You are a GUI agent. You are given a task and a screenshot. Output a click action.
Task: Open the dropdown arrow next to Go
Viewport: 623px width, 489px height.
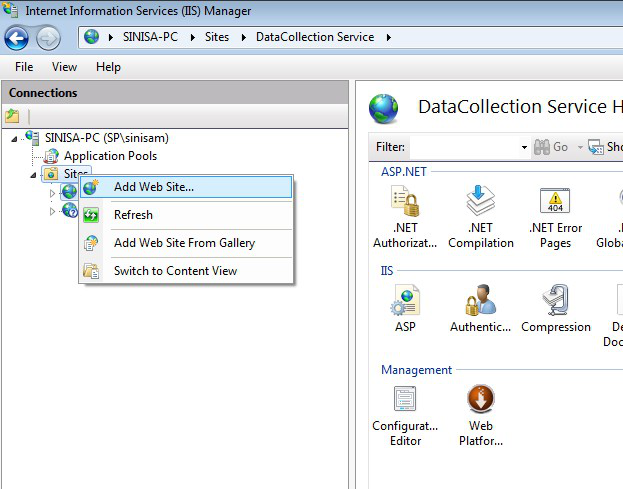pos(580,147)
